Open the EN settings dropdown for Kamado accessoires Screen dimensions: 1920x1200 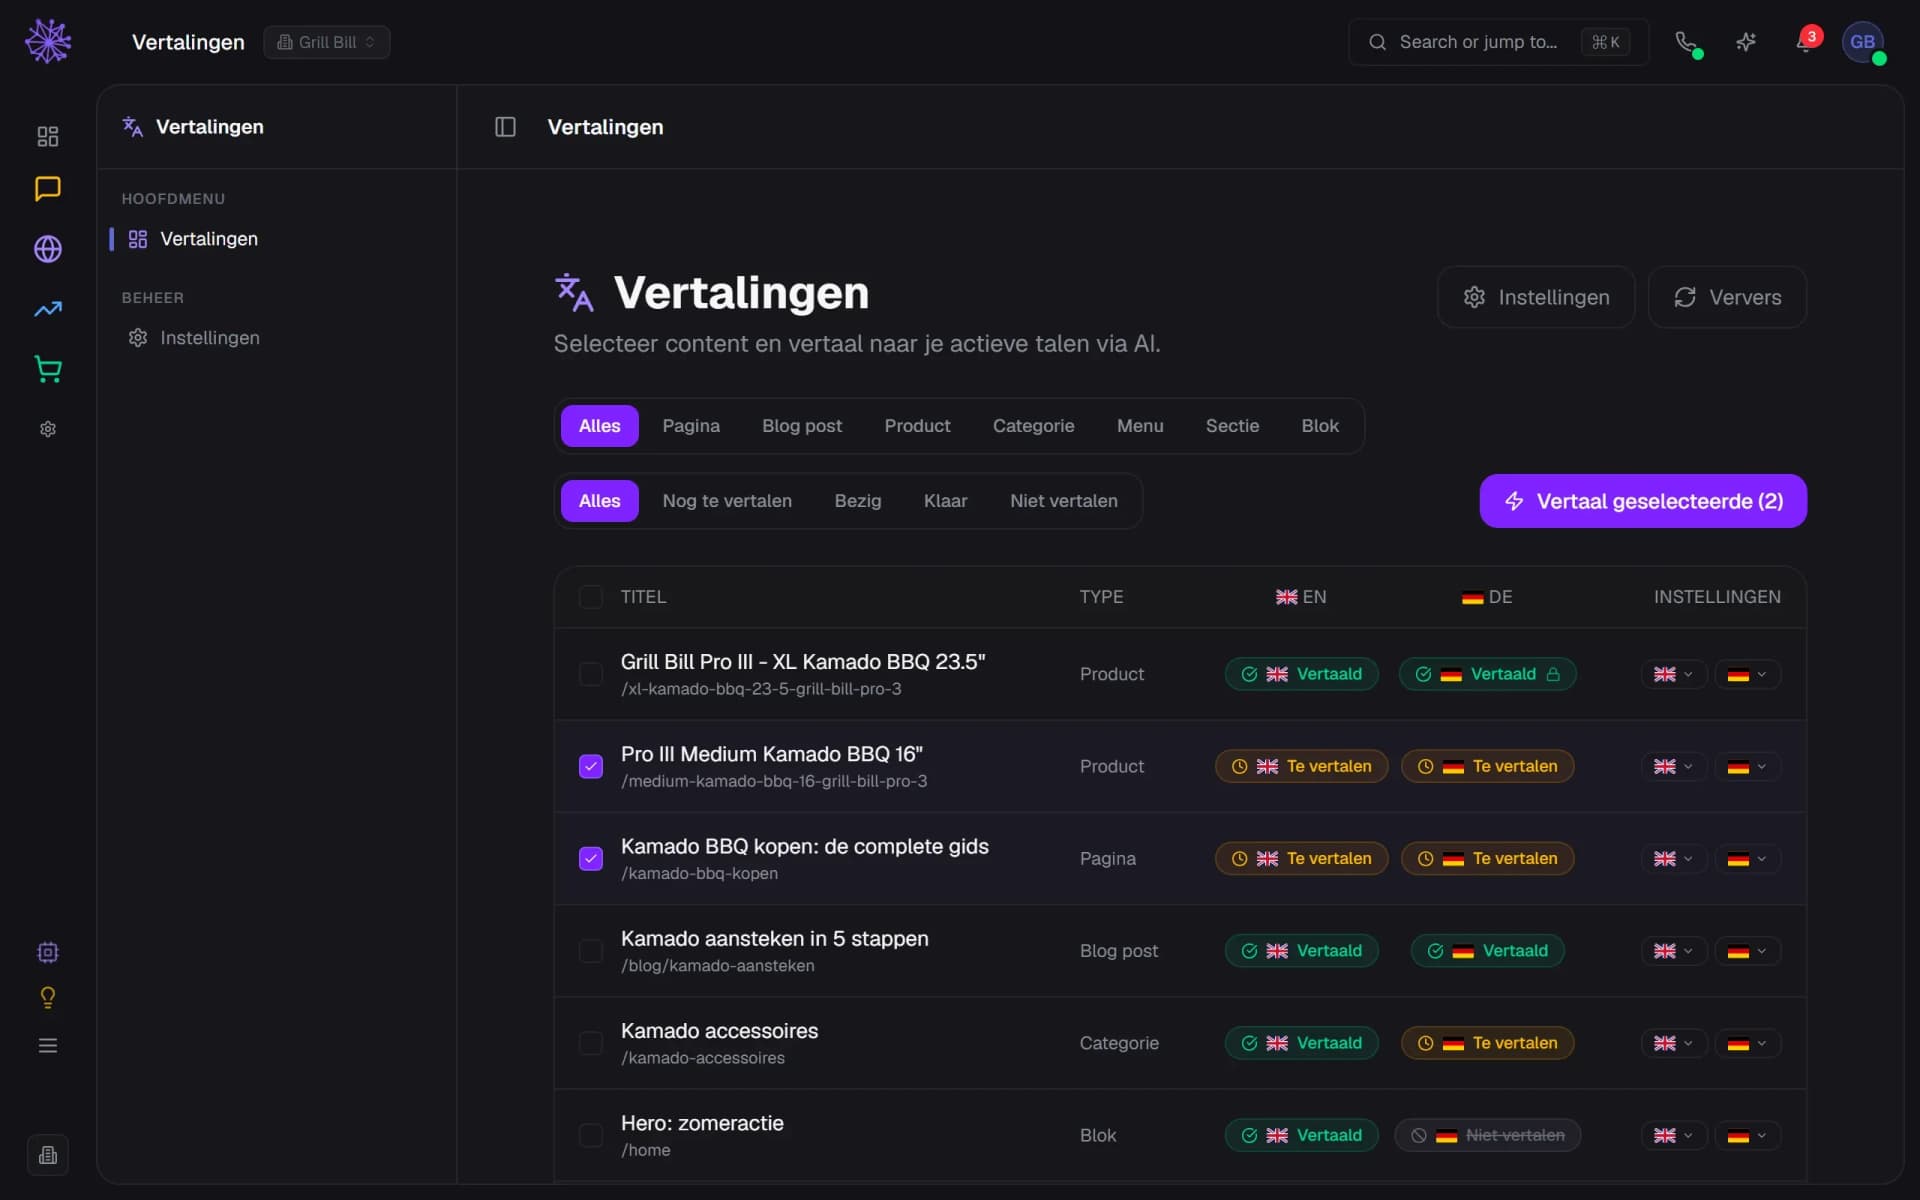[x=1673, y=1043]
